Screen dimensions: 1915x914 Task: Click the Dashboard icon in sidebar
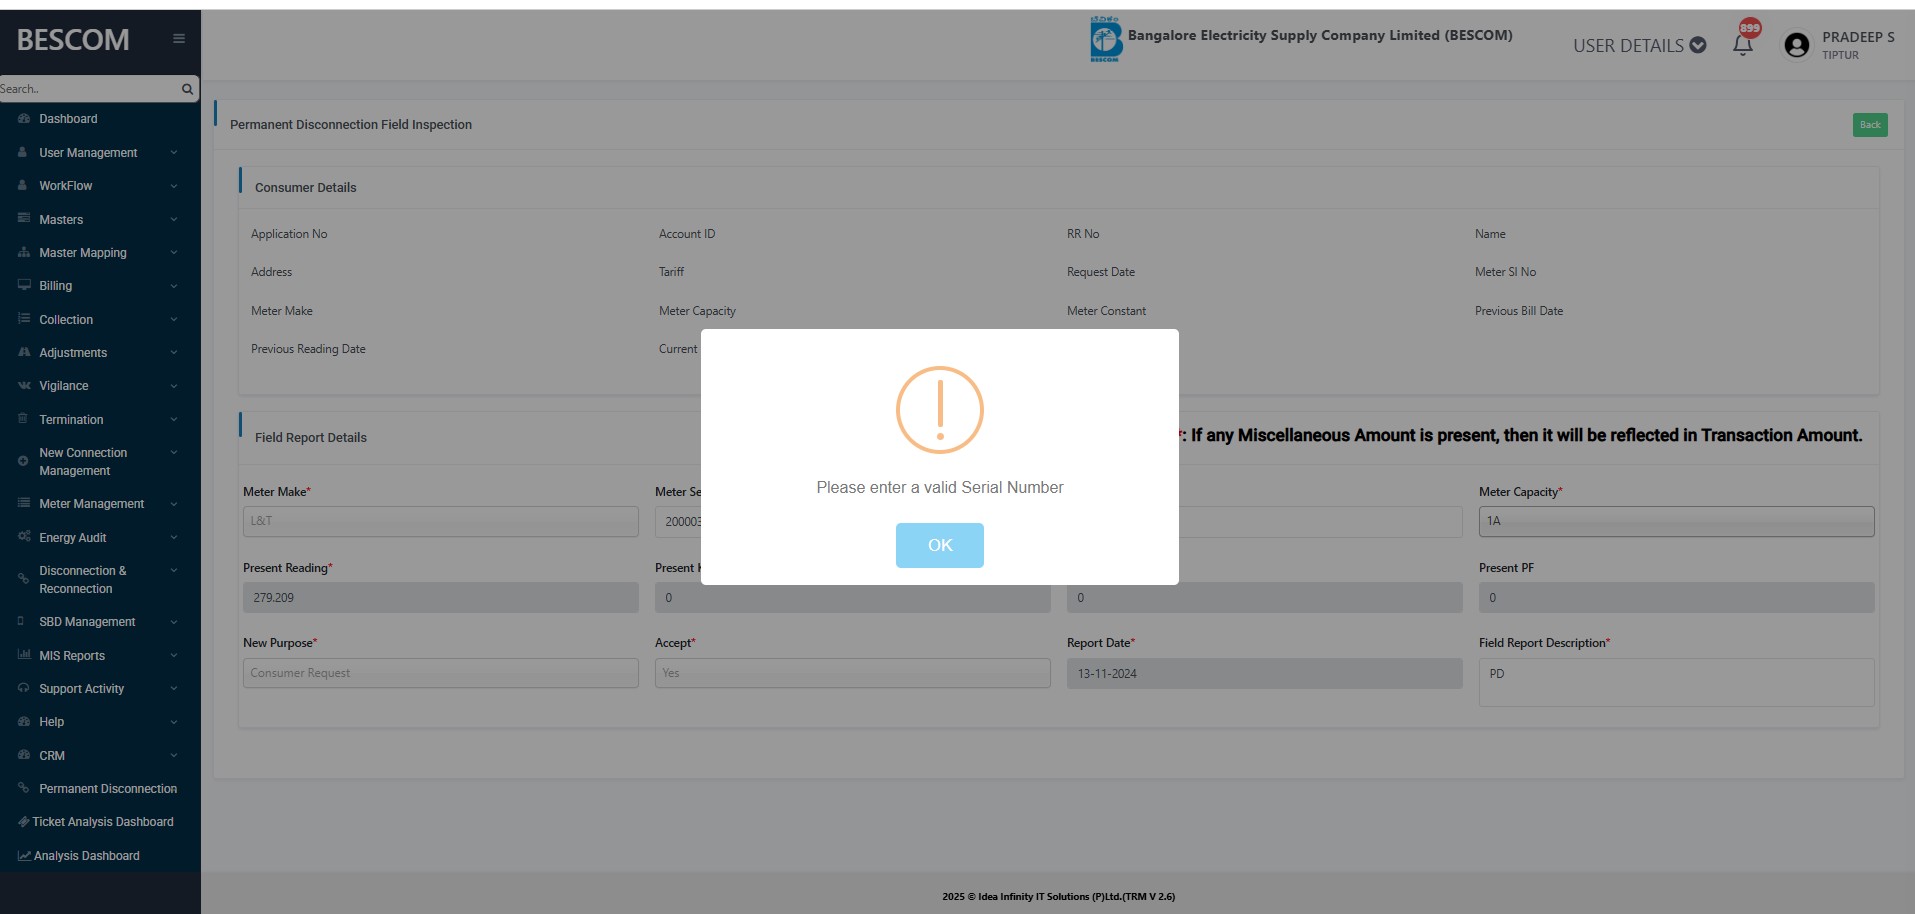(x=24, y=119)
